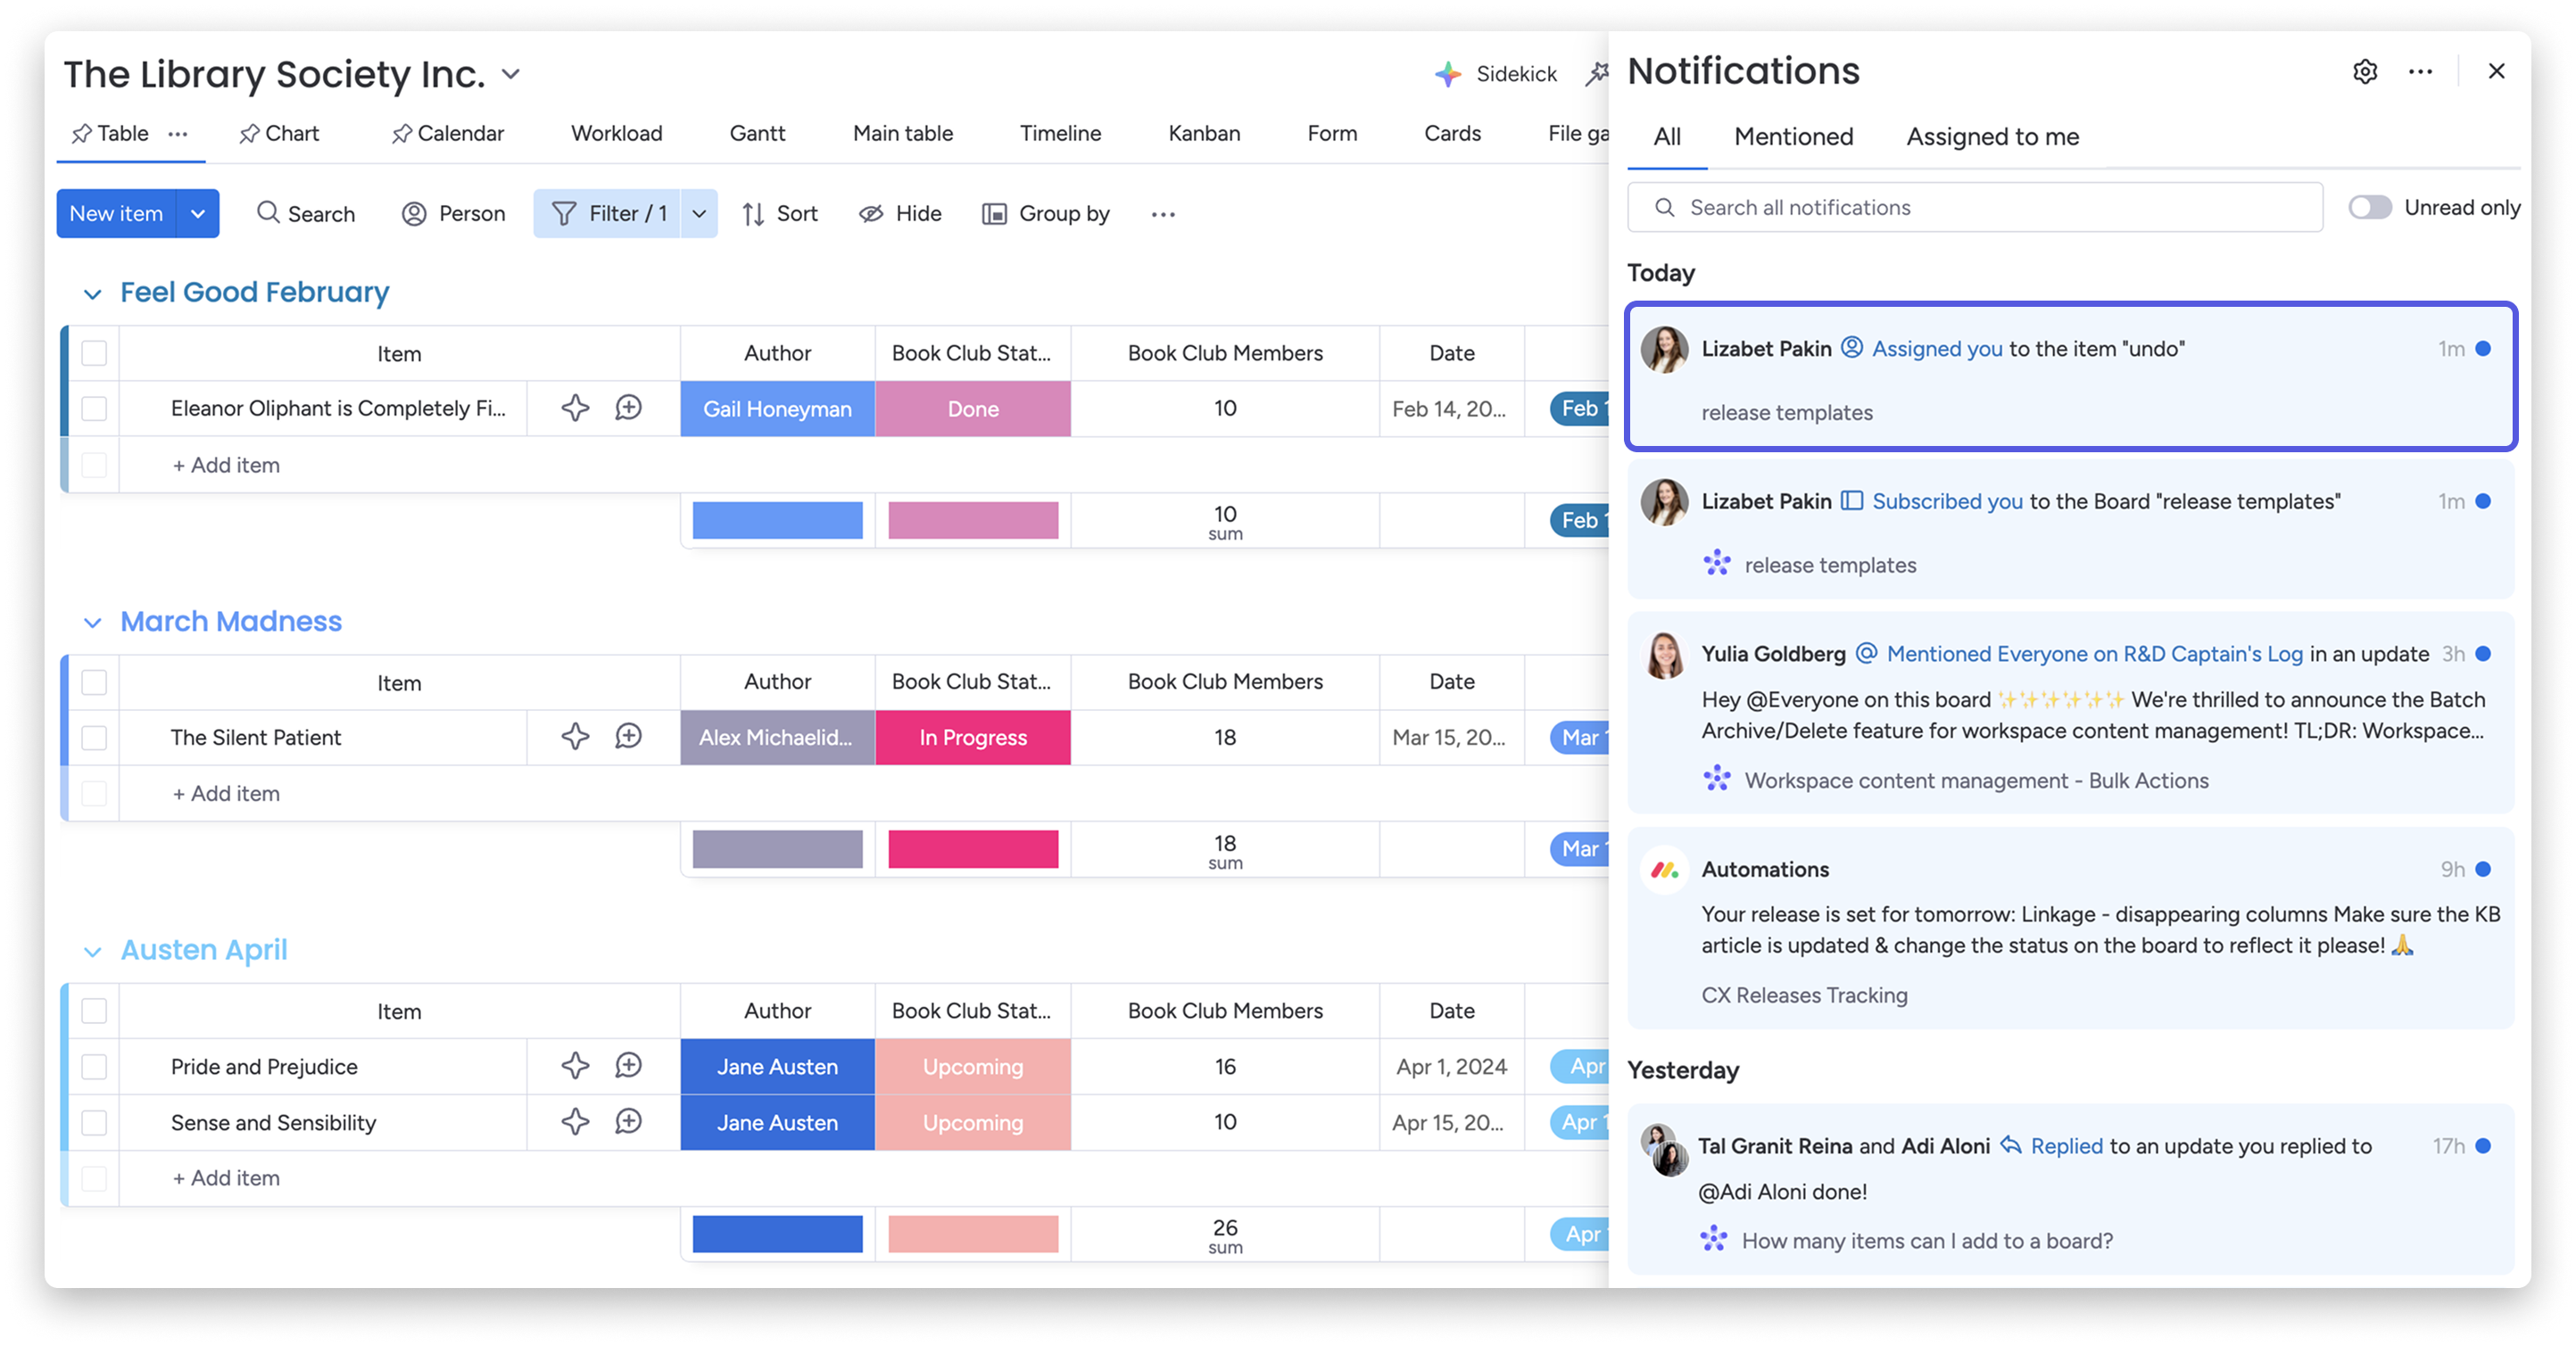This screenshot has width=2576, height=1346.
Task: Click the Add item link under Austen April
Action: 225,1177
